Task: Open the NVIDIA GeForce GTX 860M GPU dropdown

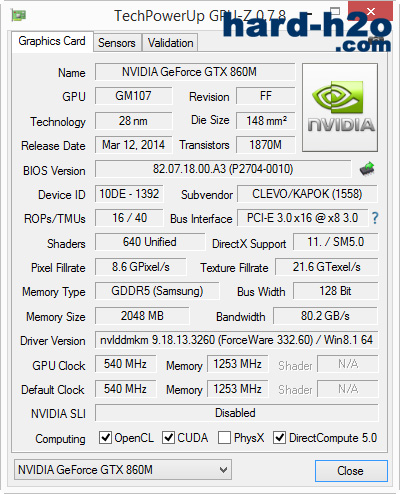Action: (123, 470)
